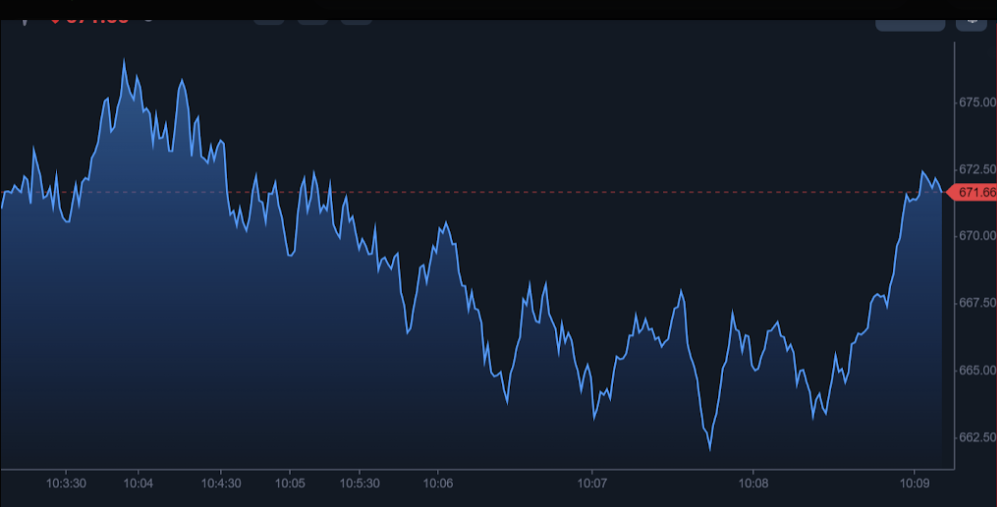Select the 667.50 price axis label

click(x=976, y=303)
